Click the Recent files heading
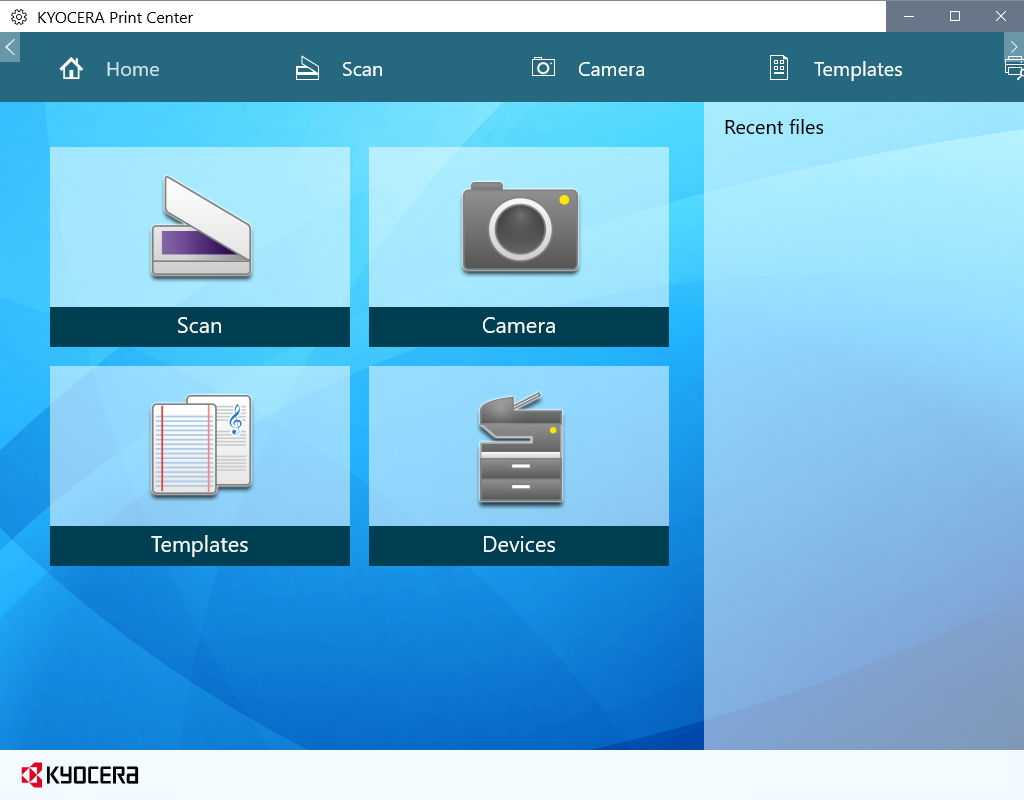 (773, 127)
